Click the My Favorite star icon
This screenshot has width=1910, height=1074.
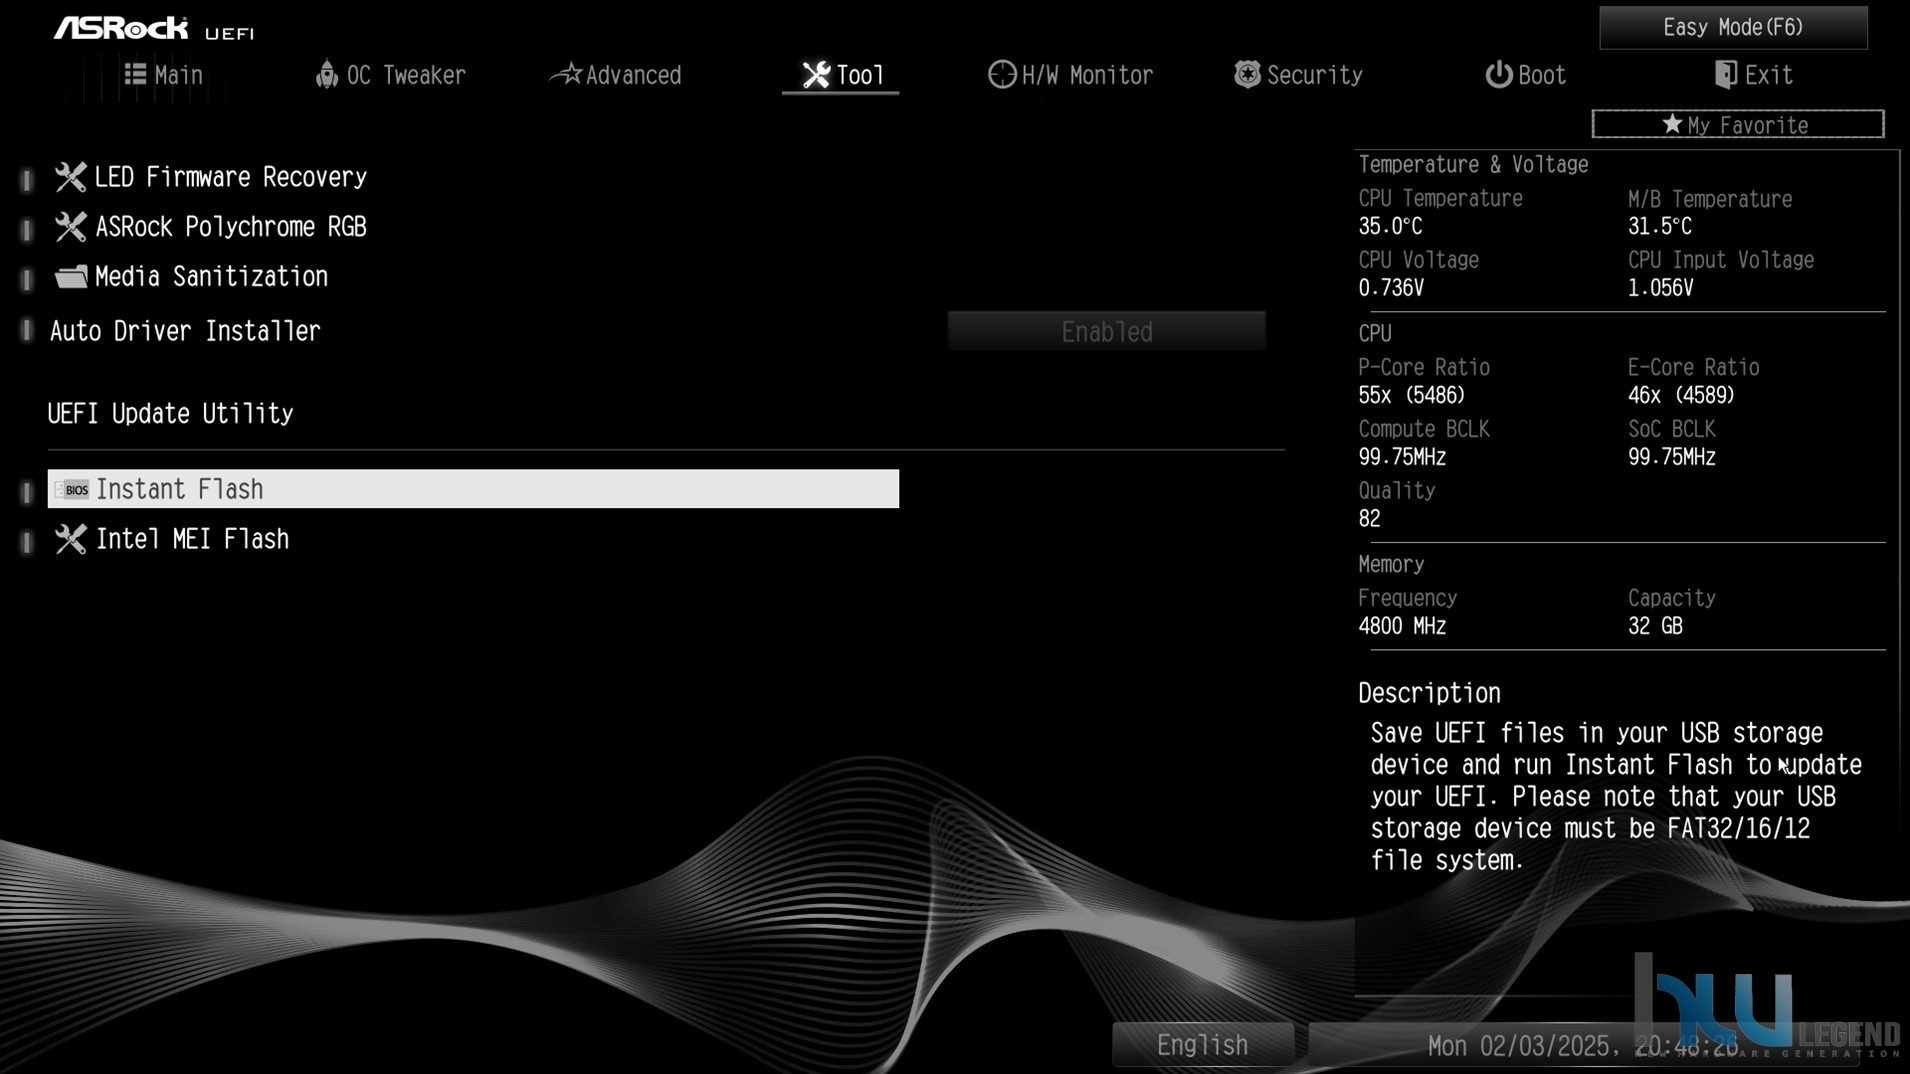[1672, 124]
